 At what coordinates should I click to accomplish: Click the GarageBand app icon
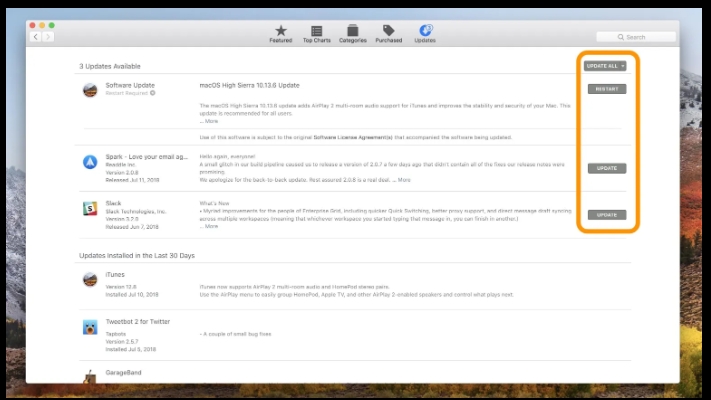[x=90, y=376]
